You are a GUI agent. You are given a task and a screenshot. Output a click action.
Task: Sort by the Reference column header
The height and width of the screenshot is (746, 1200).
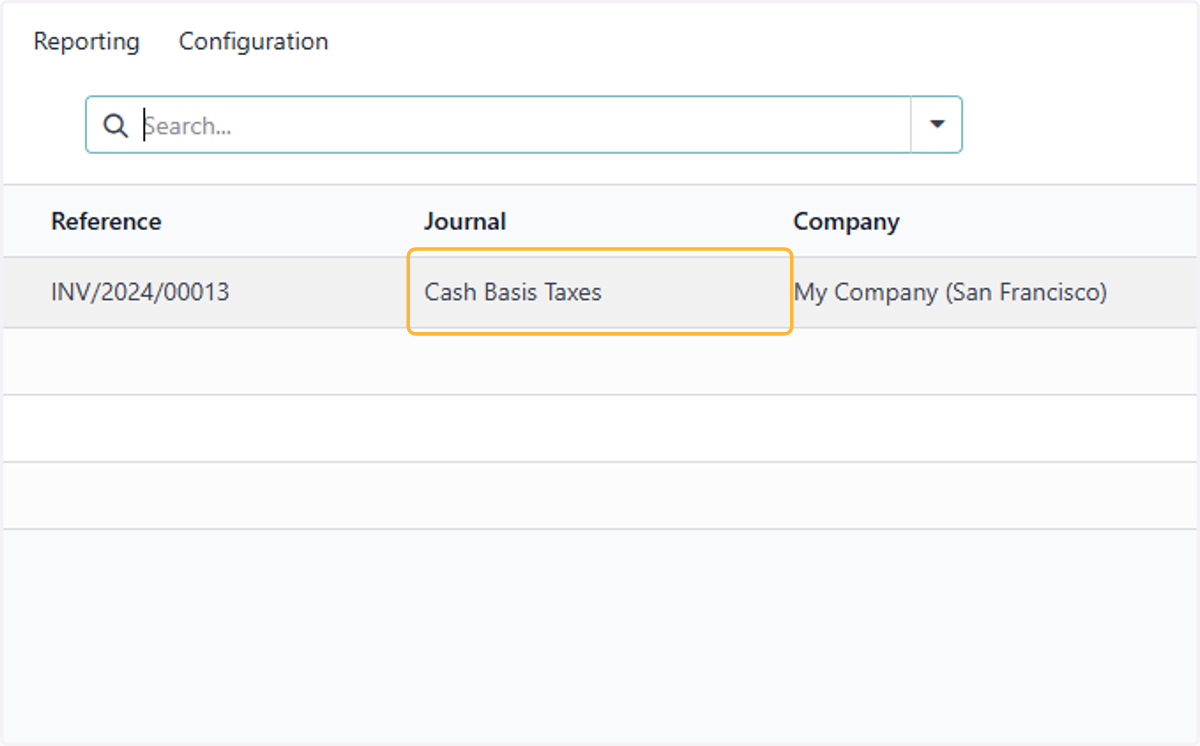tap(106, 221)
